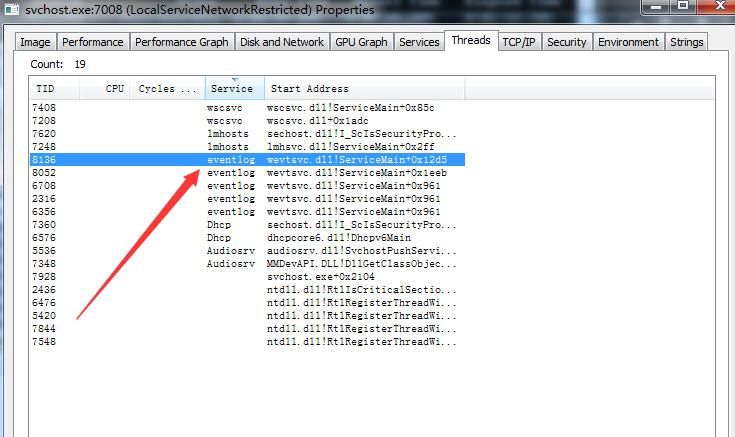Open the Environment tab
The image size is (735, 437).
click(628, 42)
